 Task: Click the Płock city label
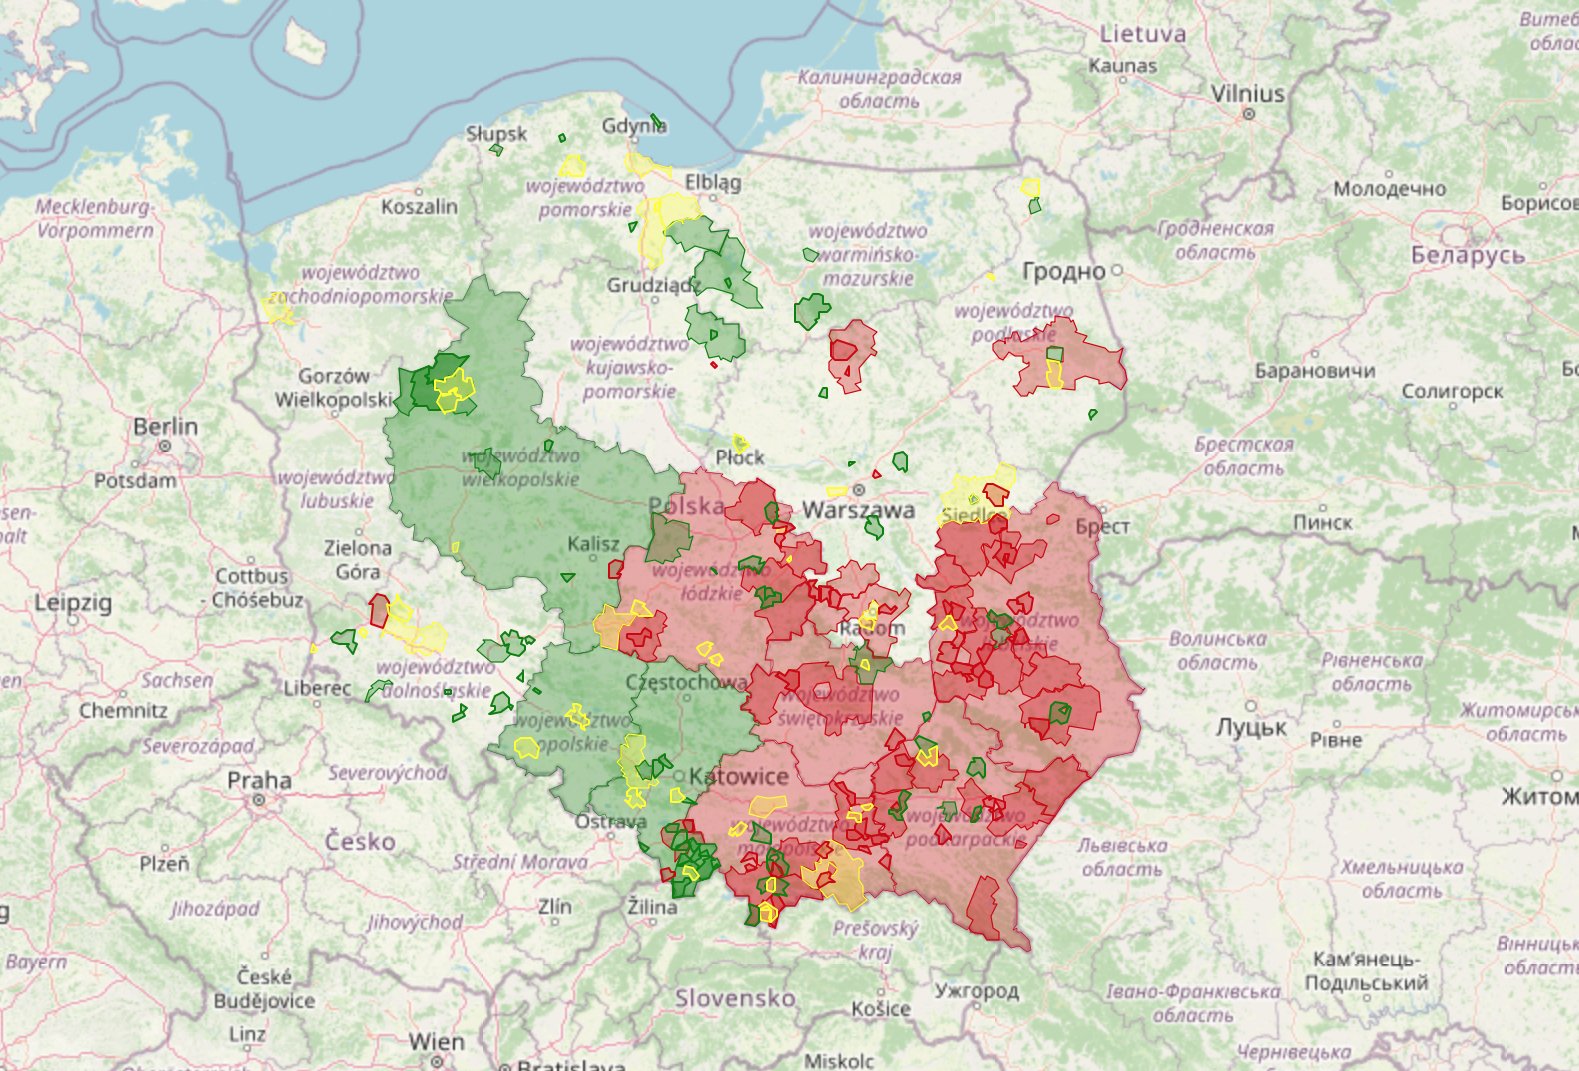point(740,457)
